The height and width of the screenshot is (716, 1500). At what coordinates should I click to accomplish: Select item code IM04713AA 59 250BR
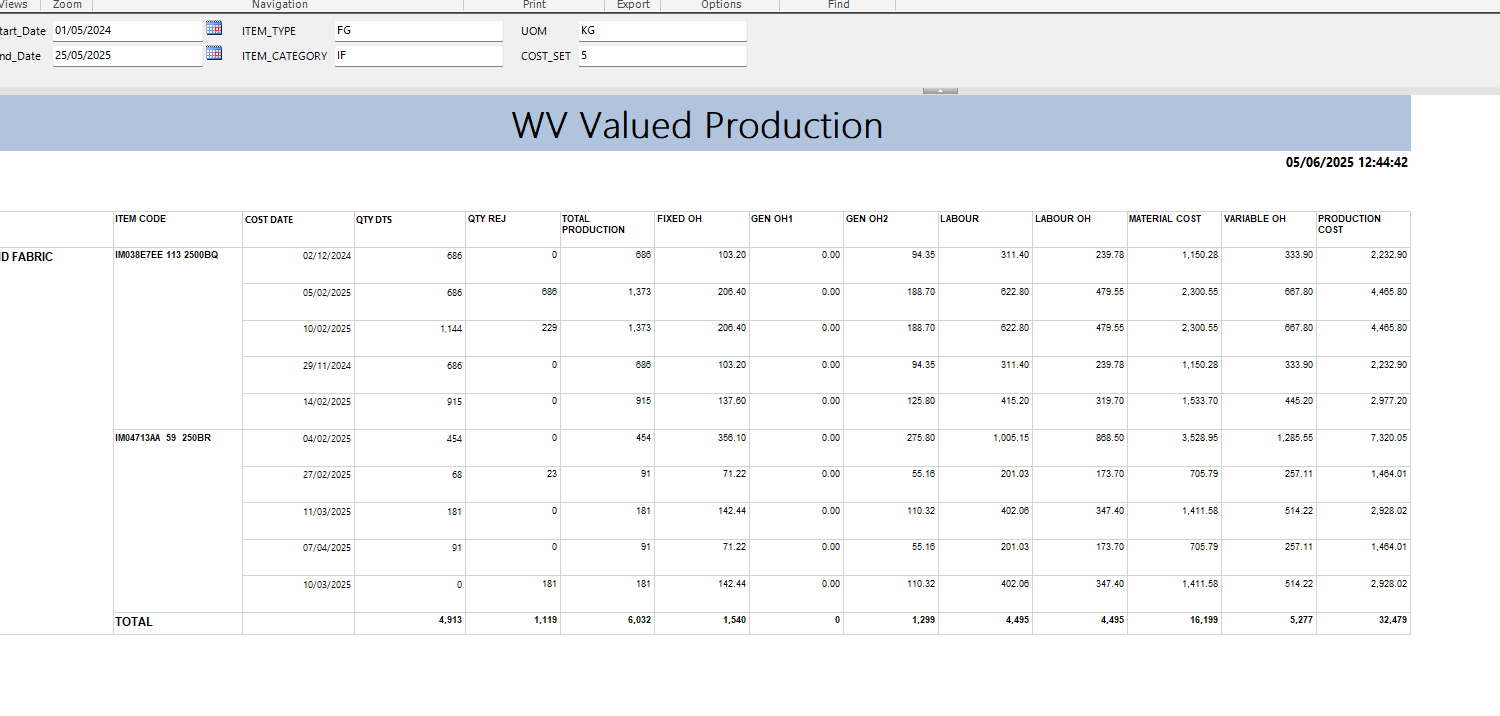[163, 438]
